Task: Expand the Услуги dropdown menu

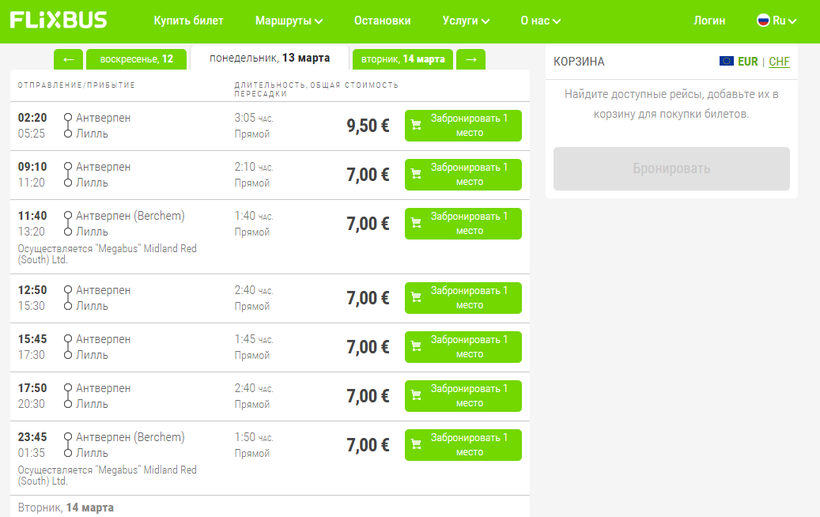Action: (466, 20)
